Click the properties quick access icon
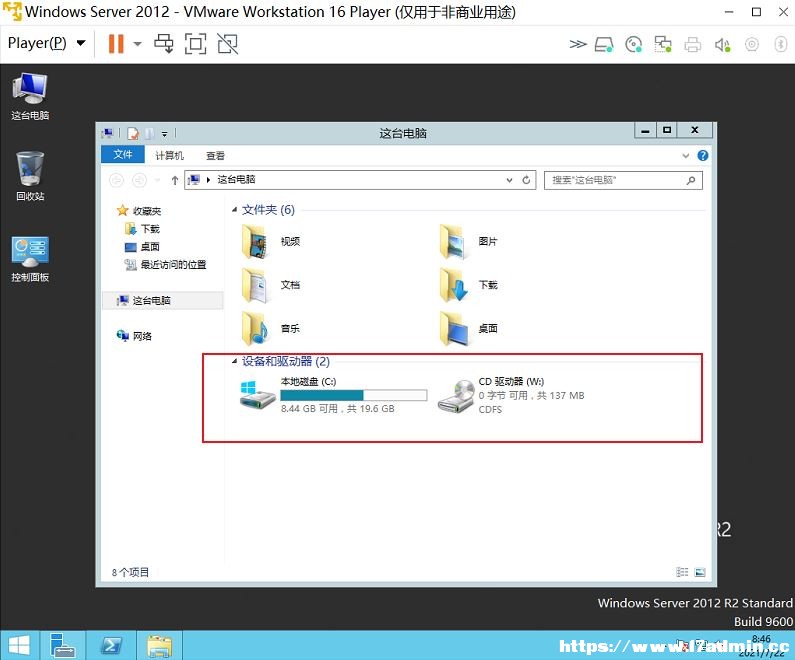 [133, 133]
